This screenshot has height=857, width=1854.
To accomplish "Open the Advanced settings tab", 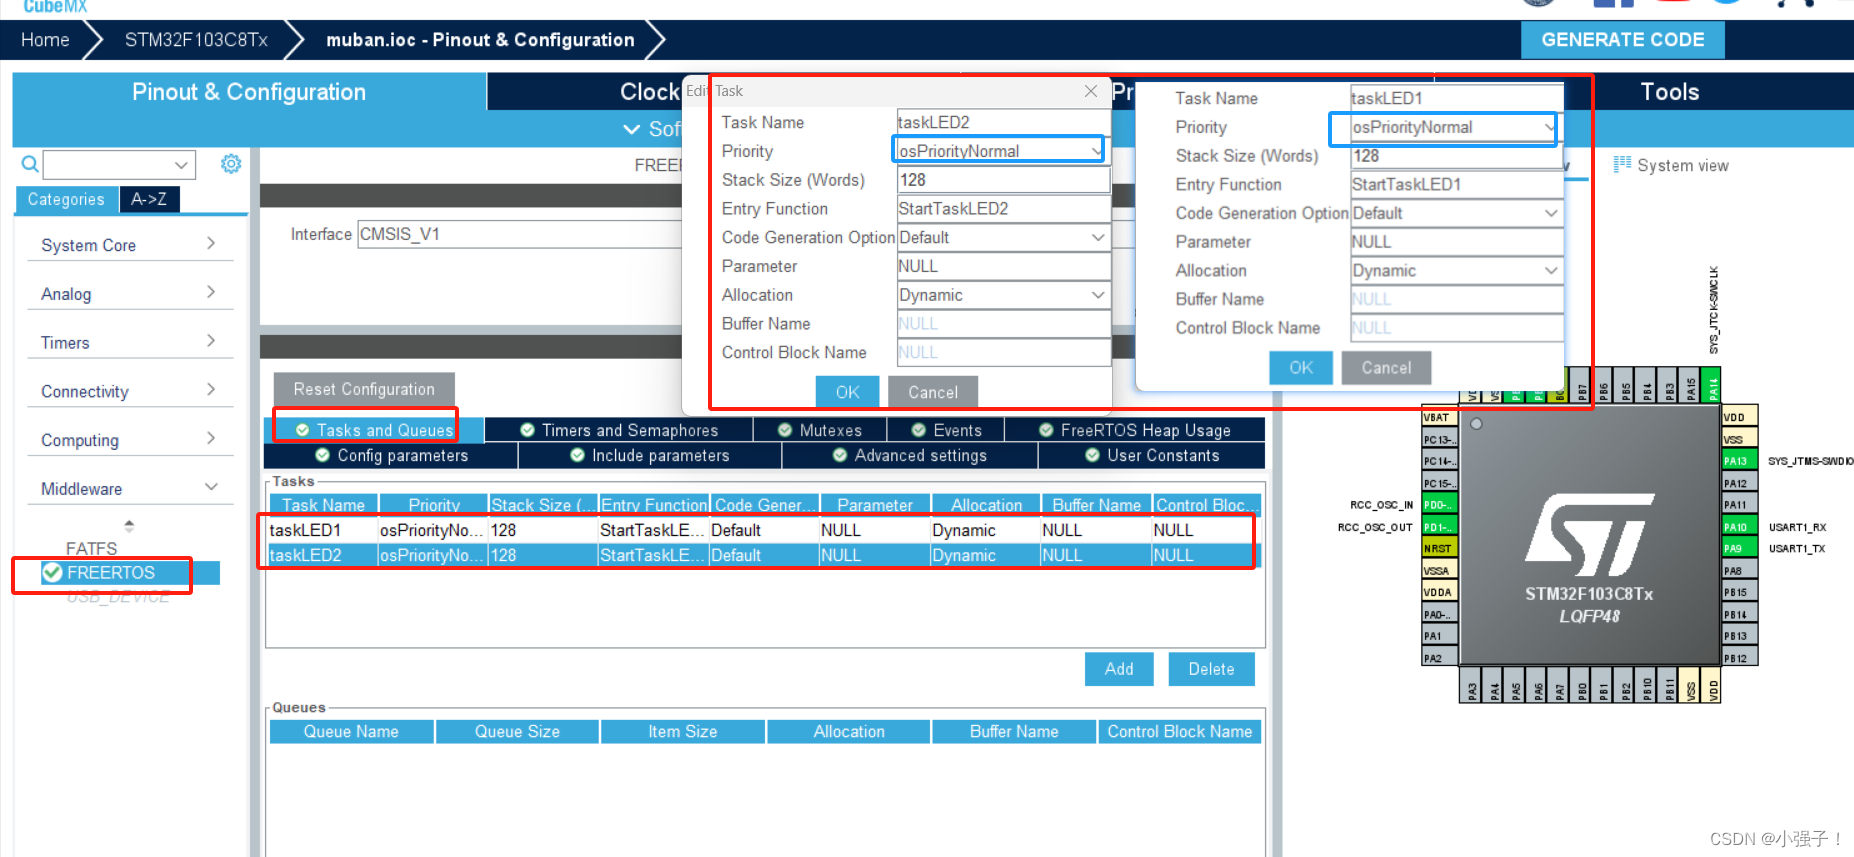I will coord(910,455).
